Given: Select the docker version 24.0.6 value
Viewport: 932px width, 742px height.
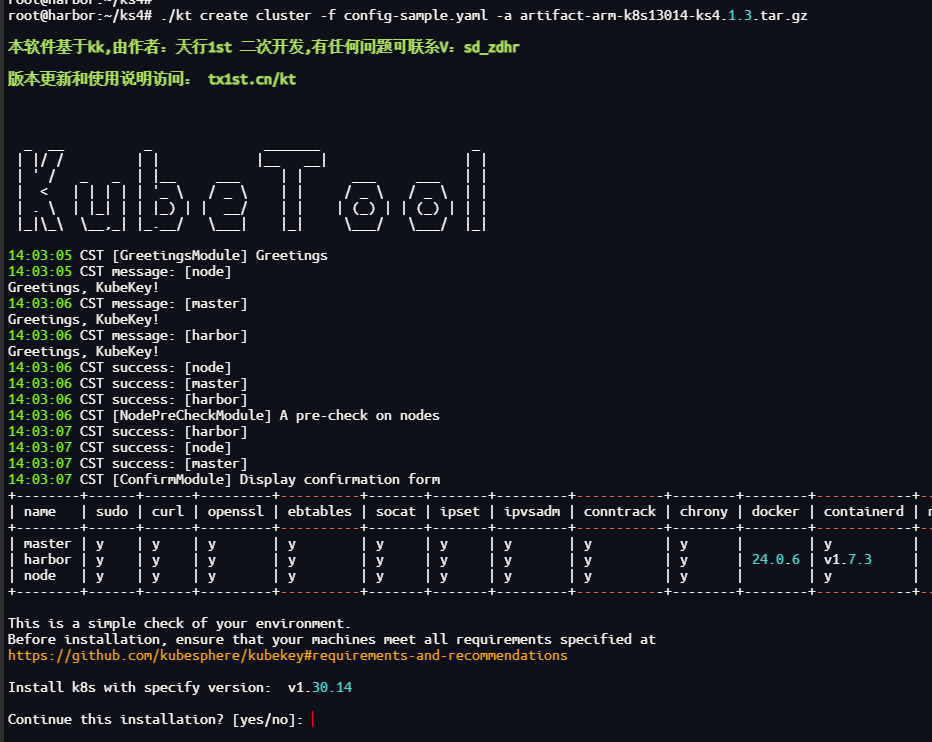Looking at the screenshot, I should 776,559.
